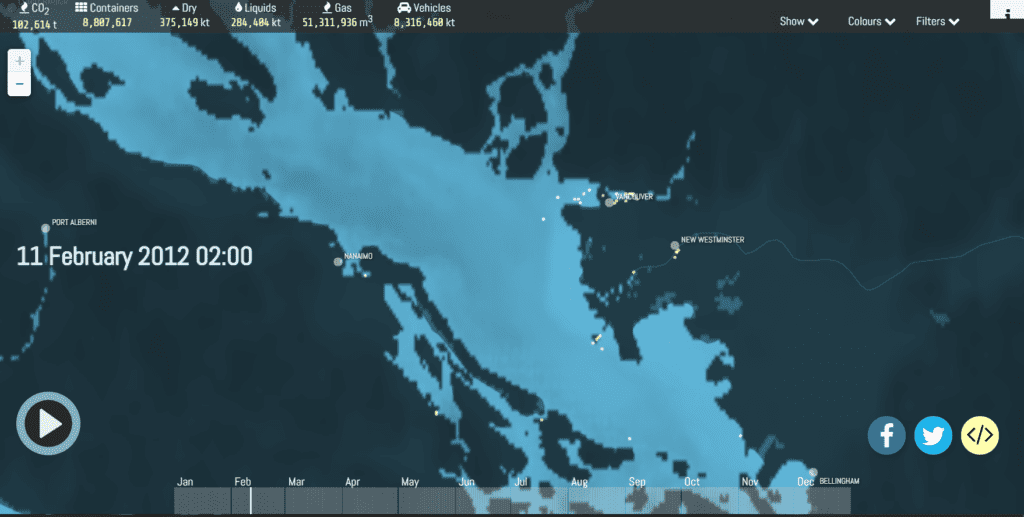
Task: Jump to Mar on the timeline
Action: pos(296,482)
